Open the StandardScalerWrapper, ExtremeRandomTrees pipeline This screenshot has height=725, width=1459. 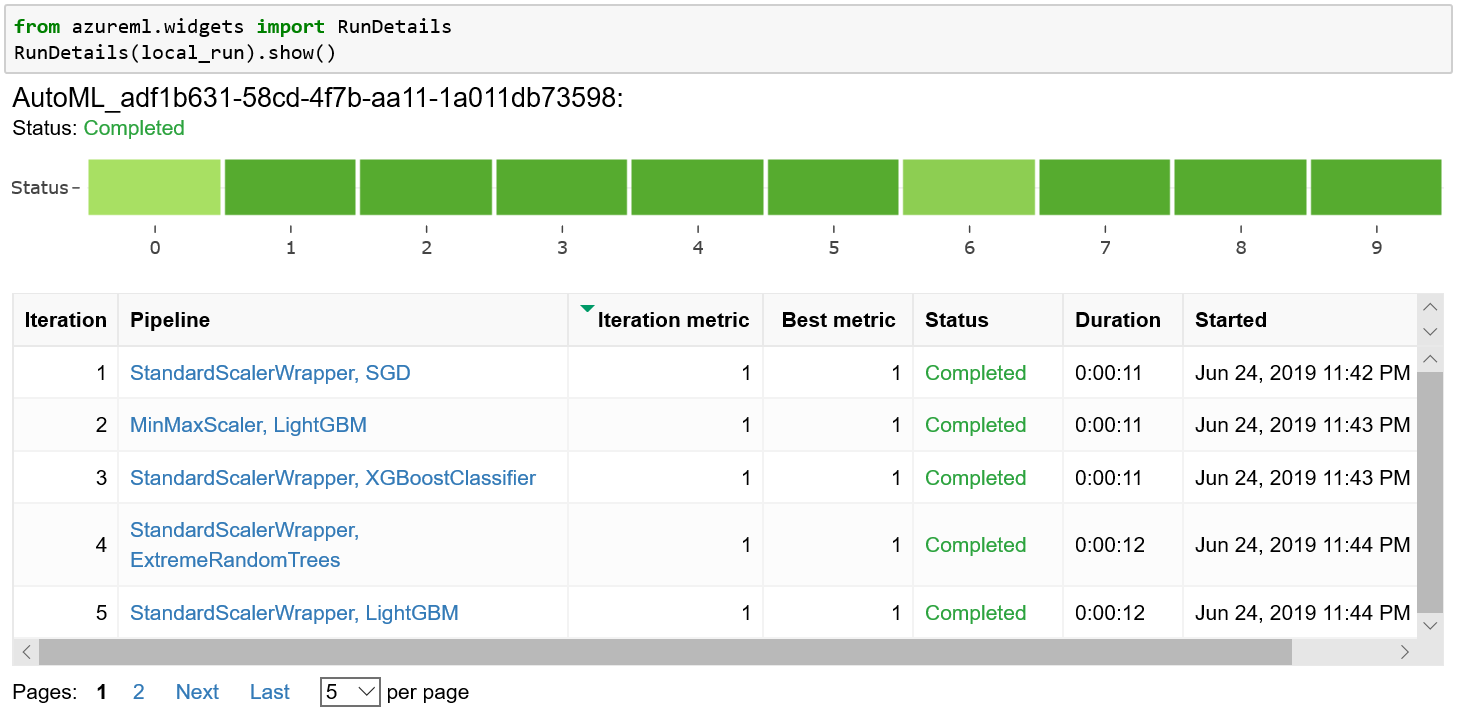[244, 545]
